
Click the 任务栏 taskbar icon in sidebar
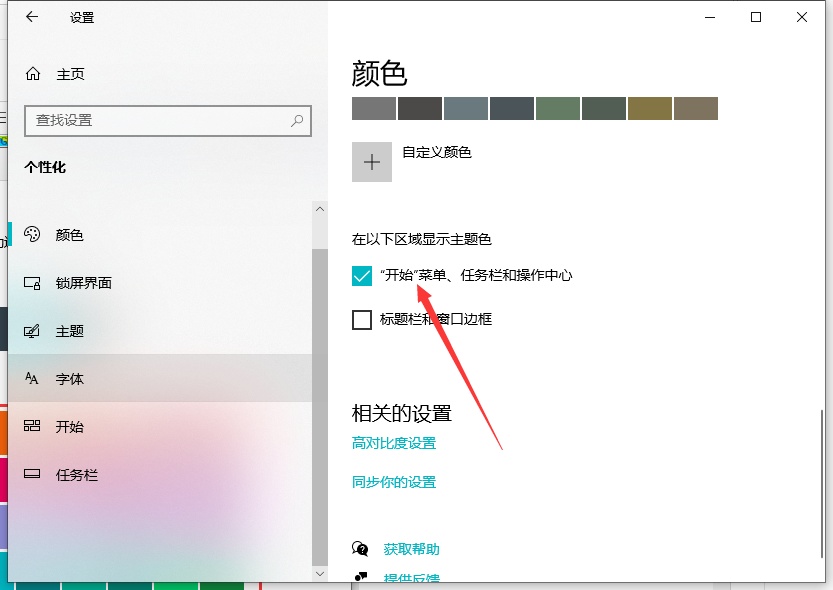31,475
